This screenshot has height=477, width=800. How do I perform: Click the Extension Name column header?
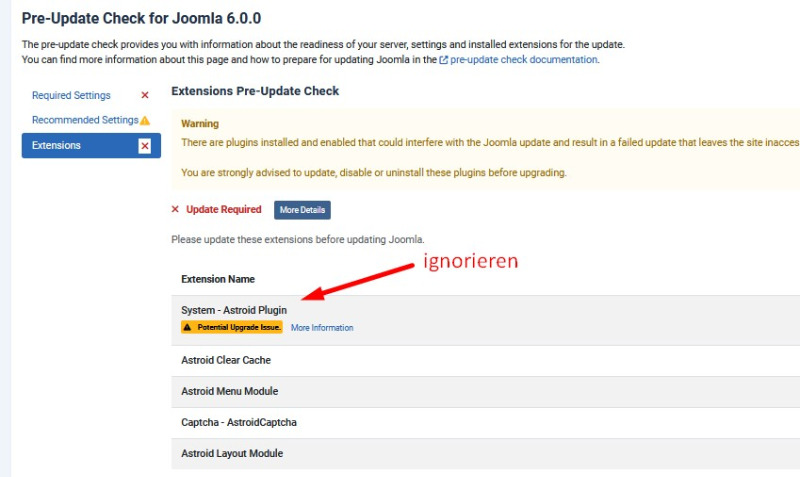coord(218,279)
